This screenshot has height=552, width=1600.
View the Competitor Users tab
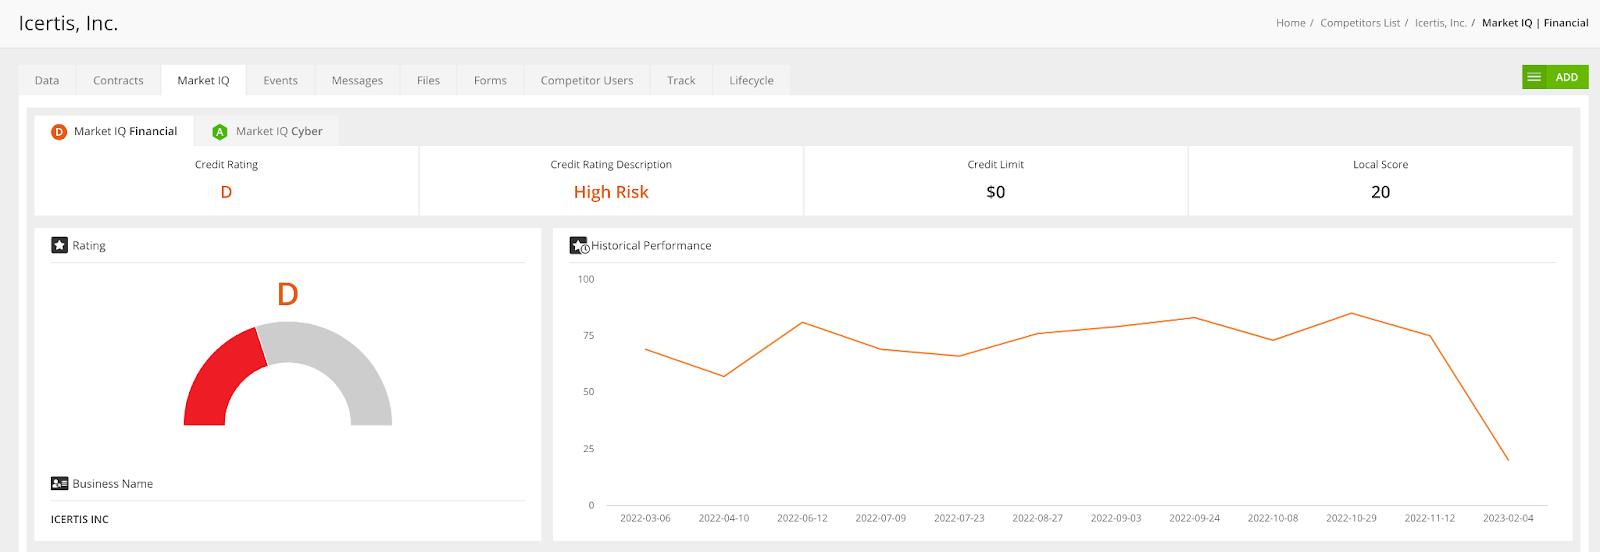[x=587, y=80]
